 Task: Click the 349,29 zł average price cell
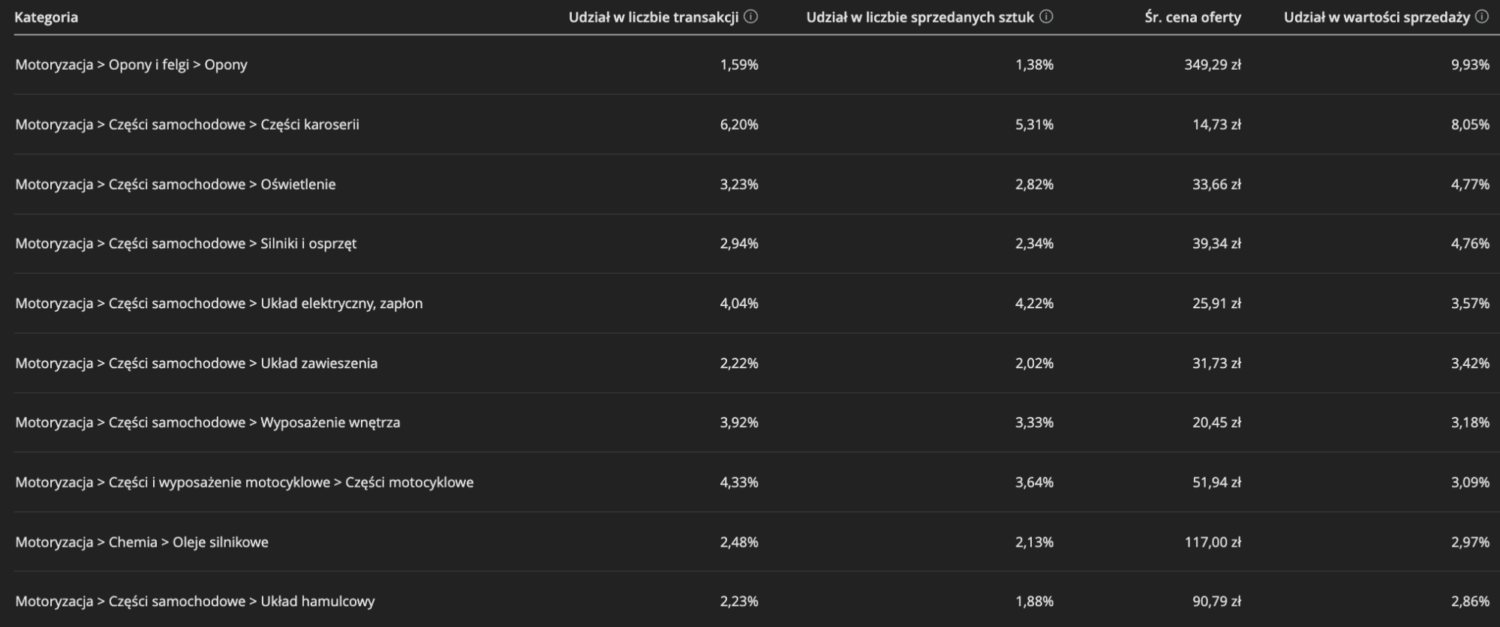coord(1213,65)
